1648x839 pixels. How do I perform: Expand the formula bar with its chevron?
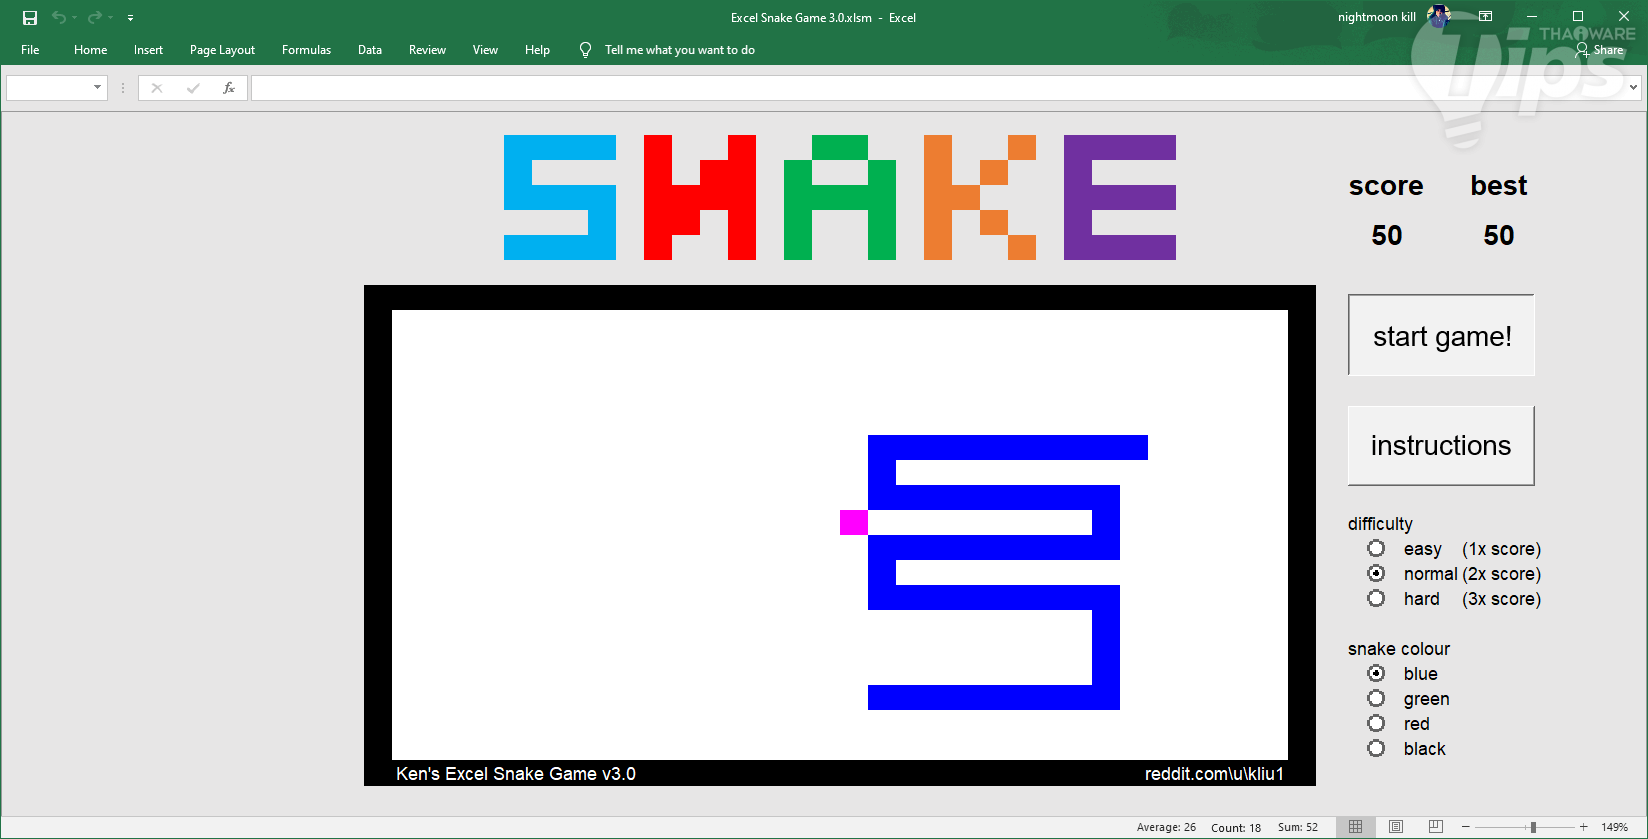point(1634,88)
